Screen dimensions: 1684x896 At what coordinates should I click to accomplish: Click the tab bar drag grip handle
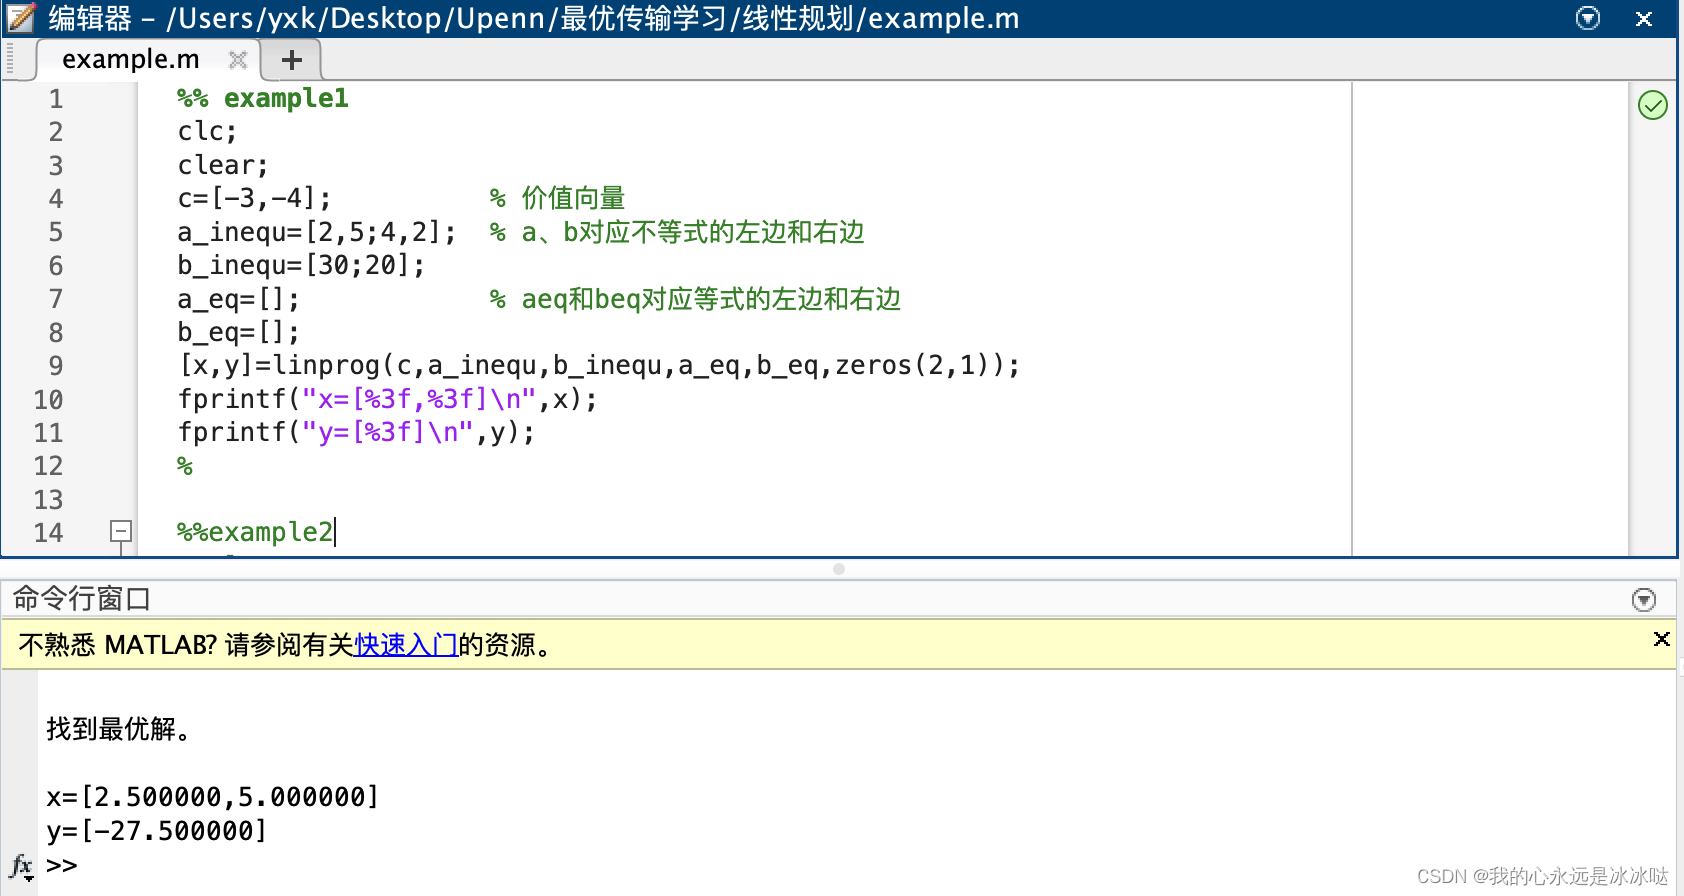coord(11,59)
